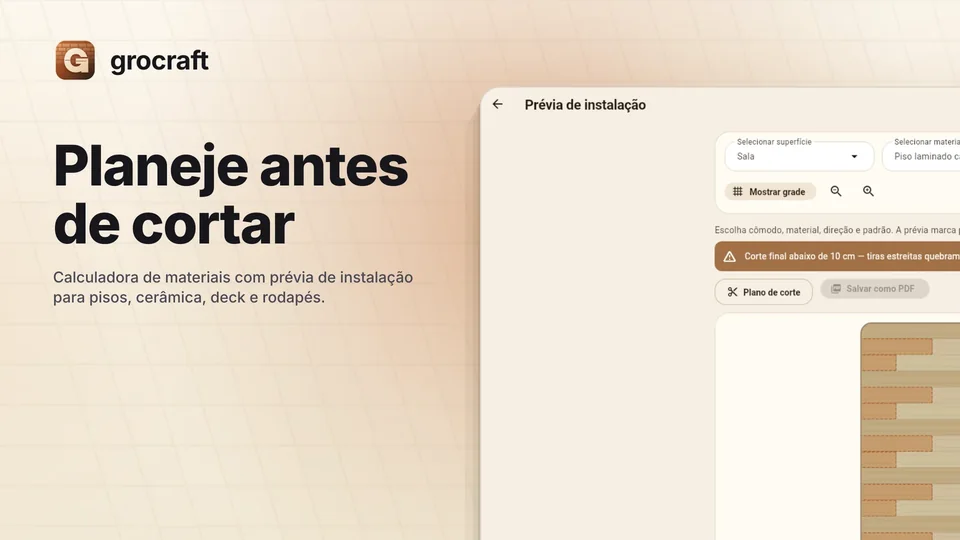Click the Salvar como PDF button
The image size is (960, 540).
click(874, 288)
